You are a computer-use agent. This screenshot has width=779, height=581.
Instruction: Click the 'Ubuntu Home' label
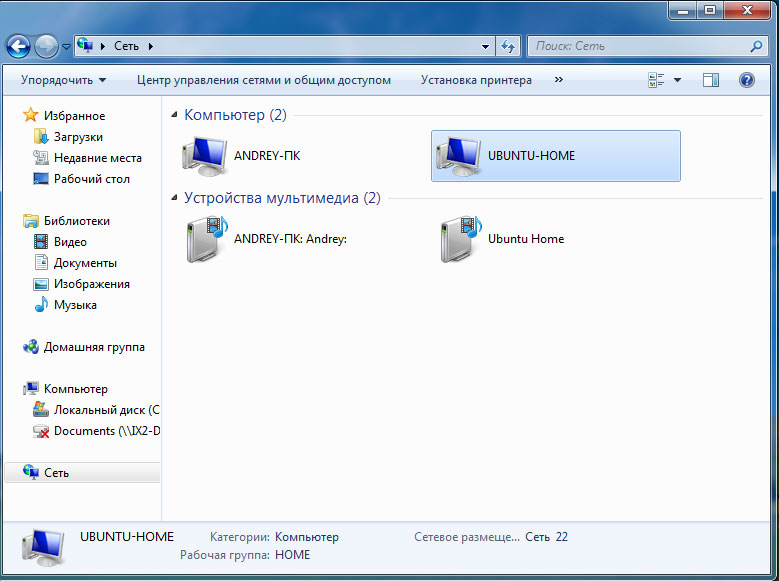[x=526, y=239]
